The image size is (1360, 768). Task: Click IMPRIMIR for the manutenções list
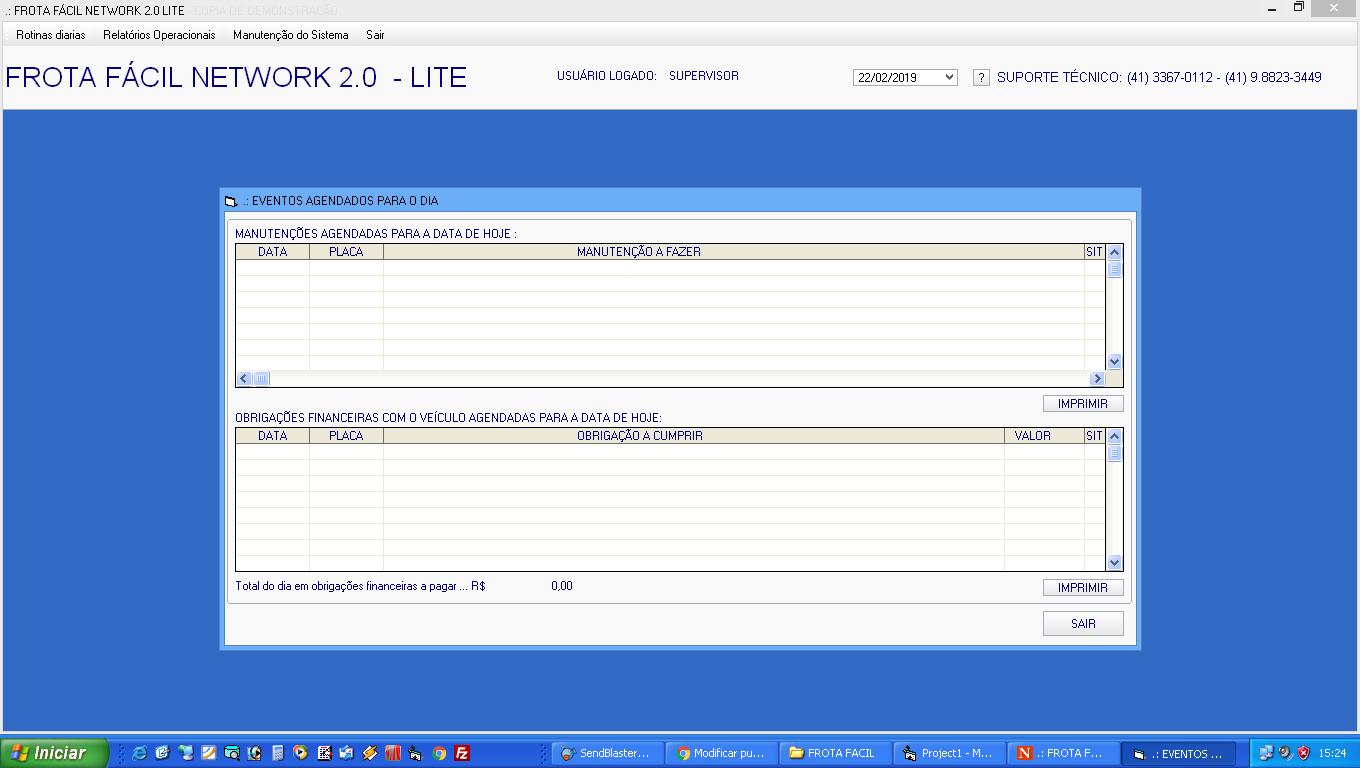click(1083, 403)
